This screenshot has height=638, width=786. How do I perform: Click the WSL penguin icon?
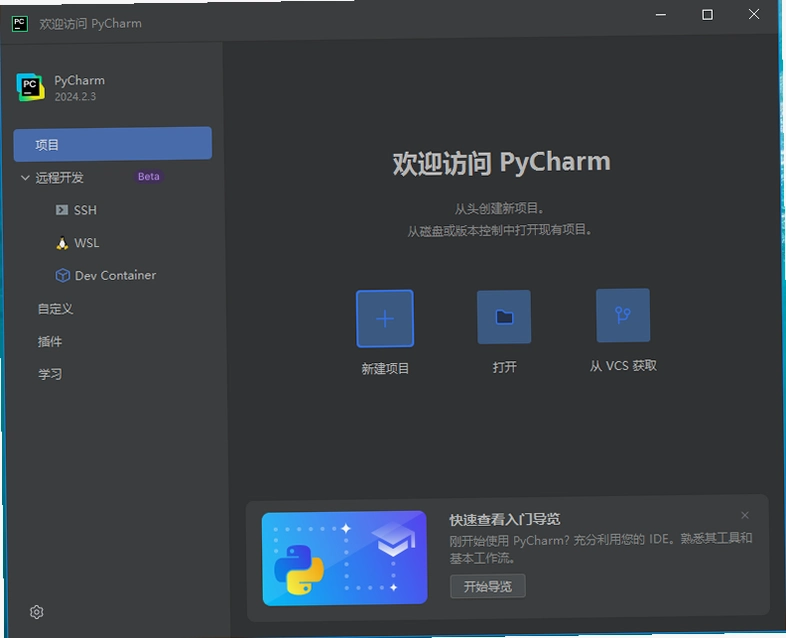(x=62, y=243)
